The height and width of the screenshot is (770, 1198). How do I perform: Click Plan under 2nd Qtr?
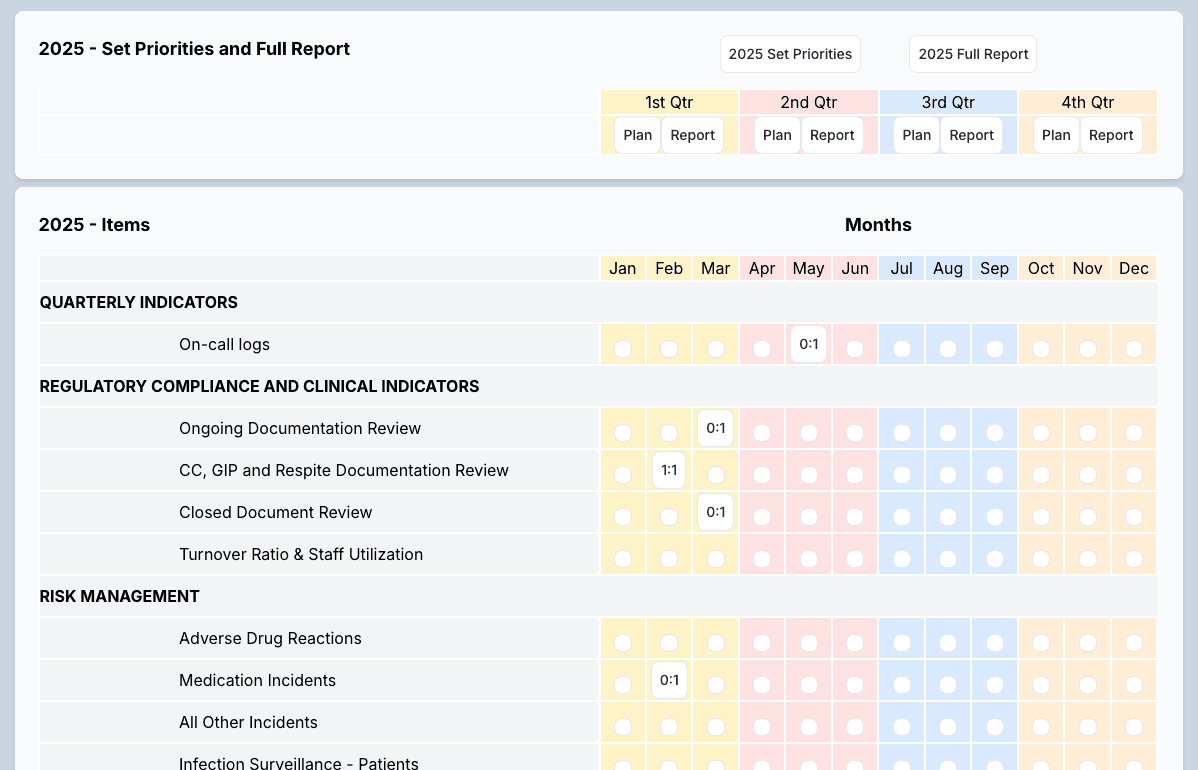click(777, 134)
